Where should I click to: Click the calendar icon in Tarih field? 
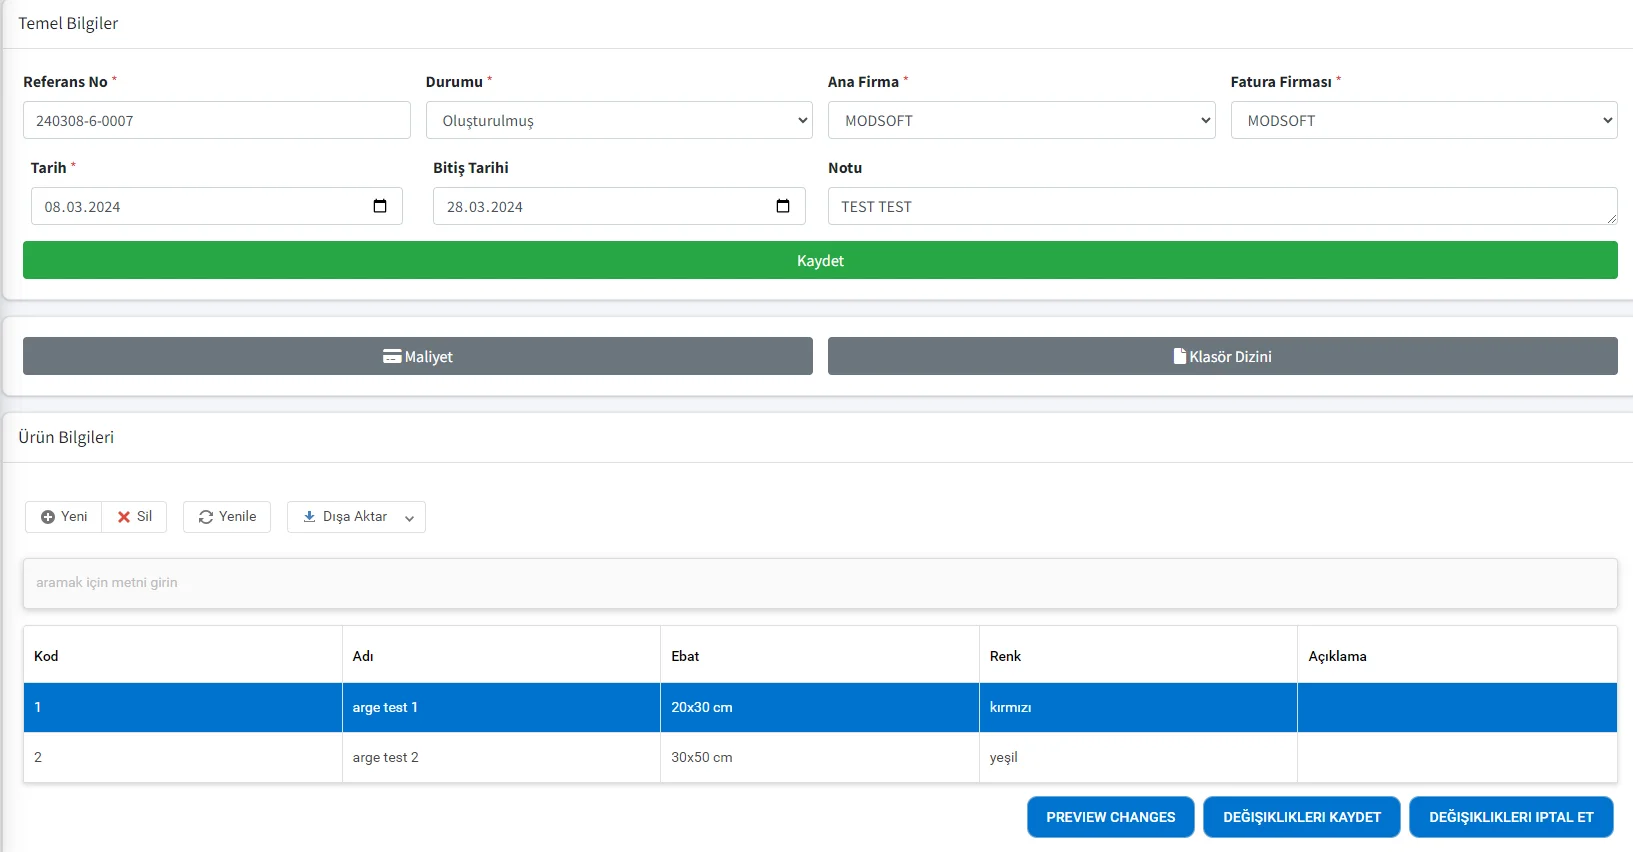pyautogui.click(x=380, y=206)
